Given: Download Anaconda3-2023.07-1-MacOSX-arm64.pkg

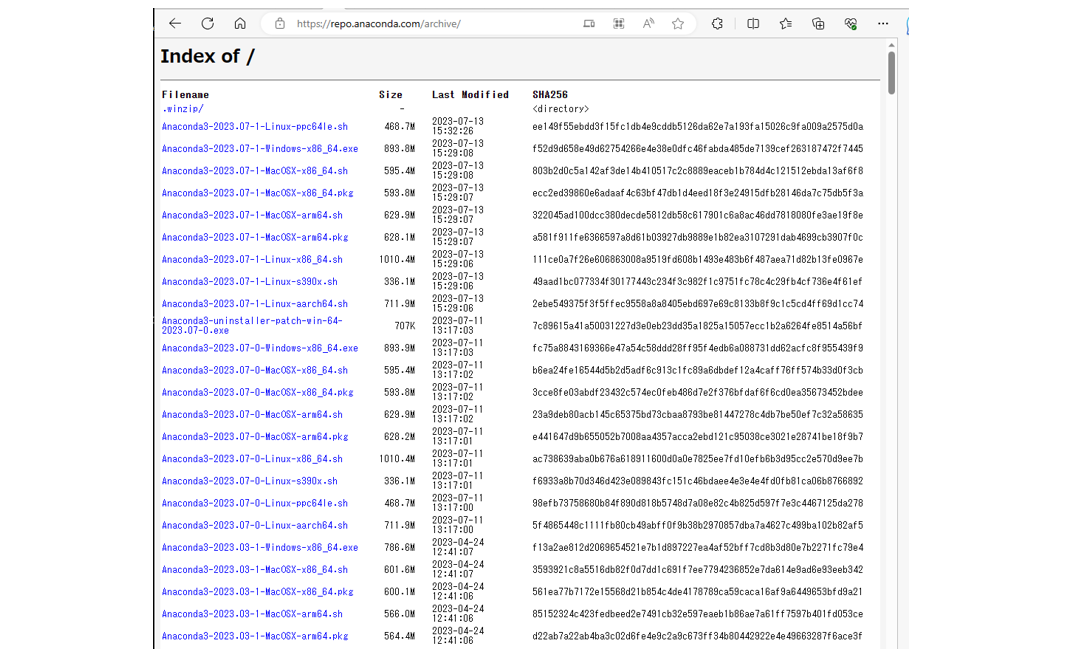Looking at the screenshot, I should [x=254, y=237].
